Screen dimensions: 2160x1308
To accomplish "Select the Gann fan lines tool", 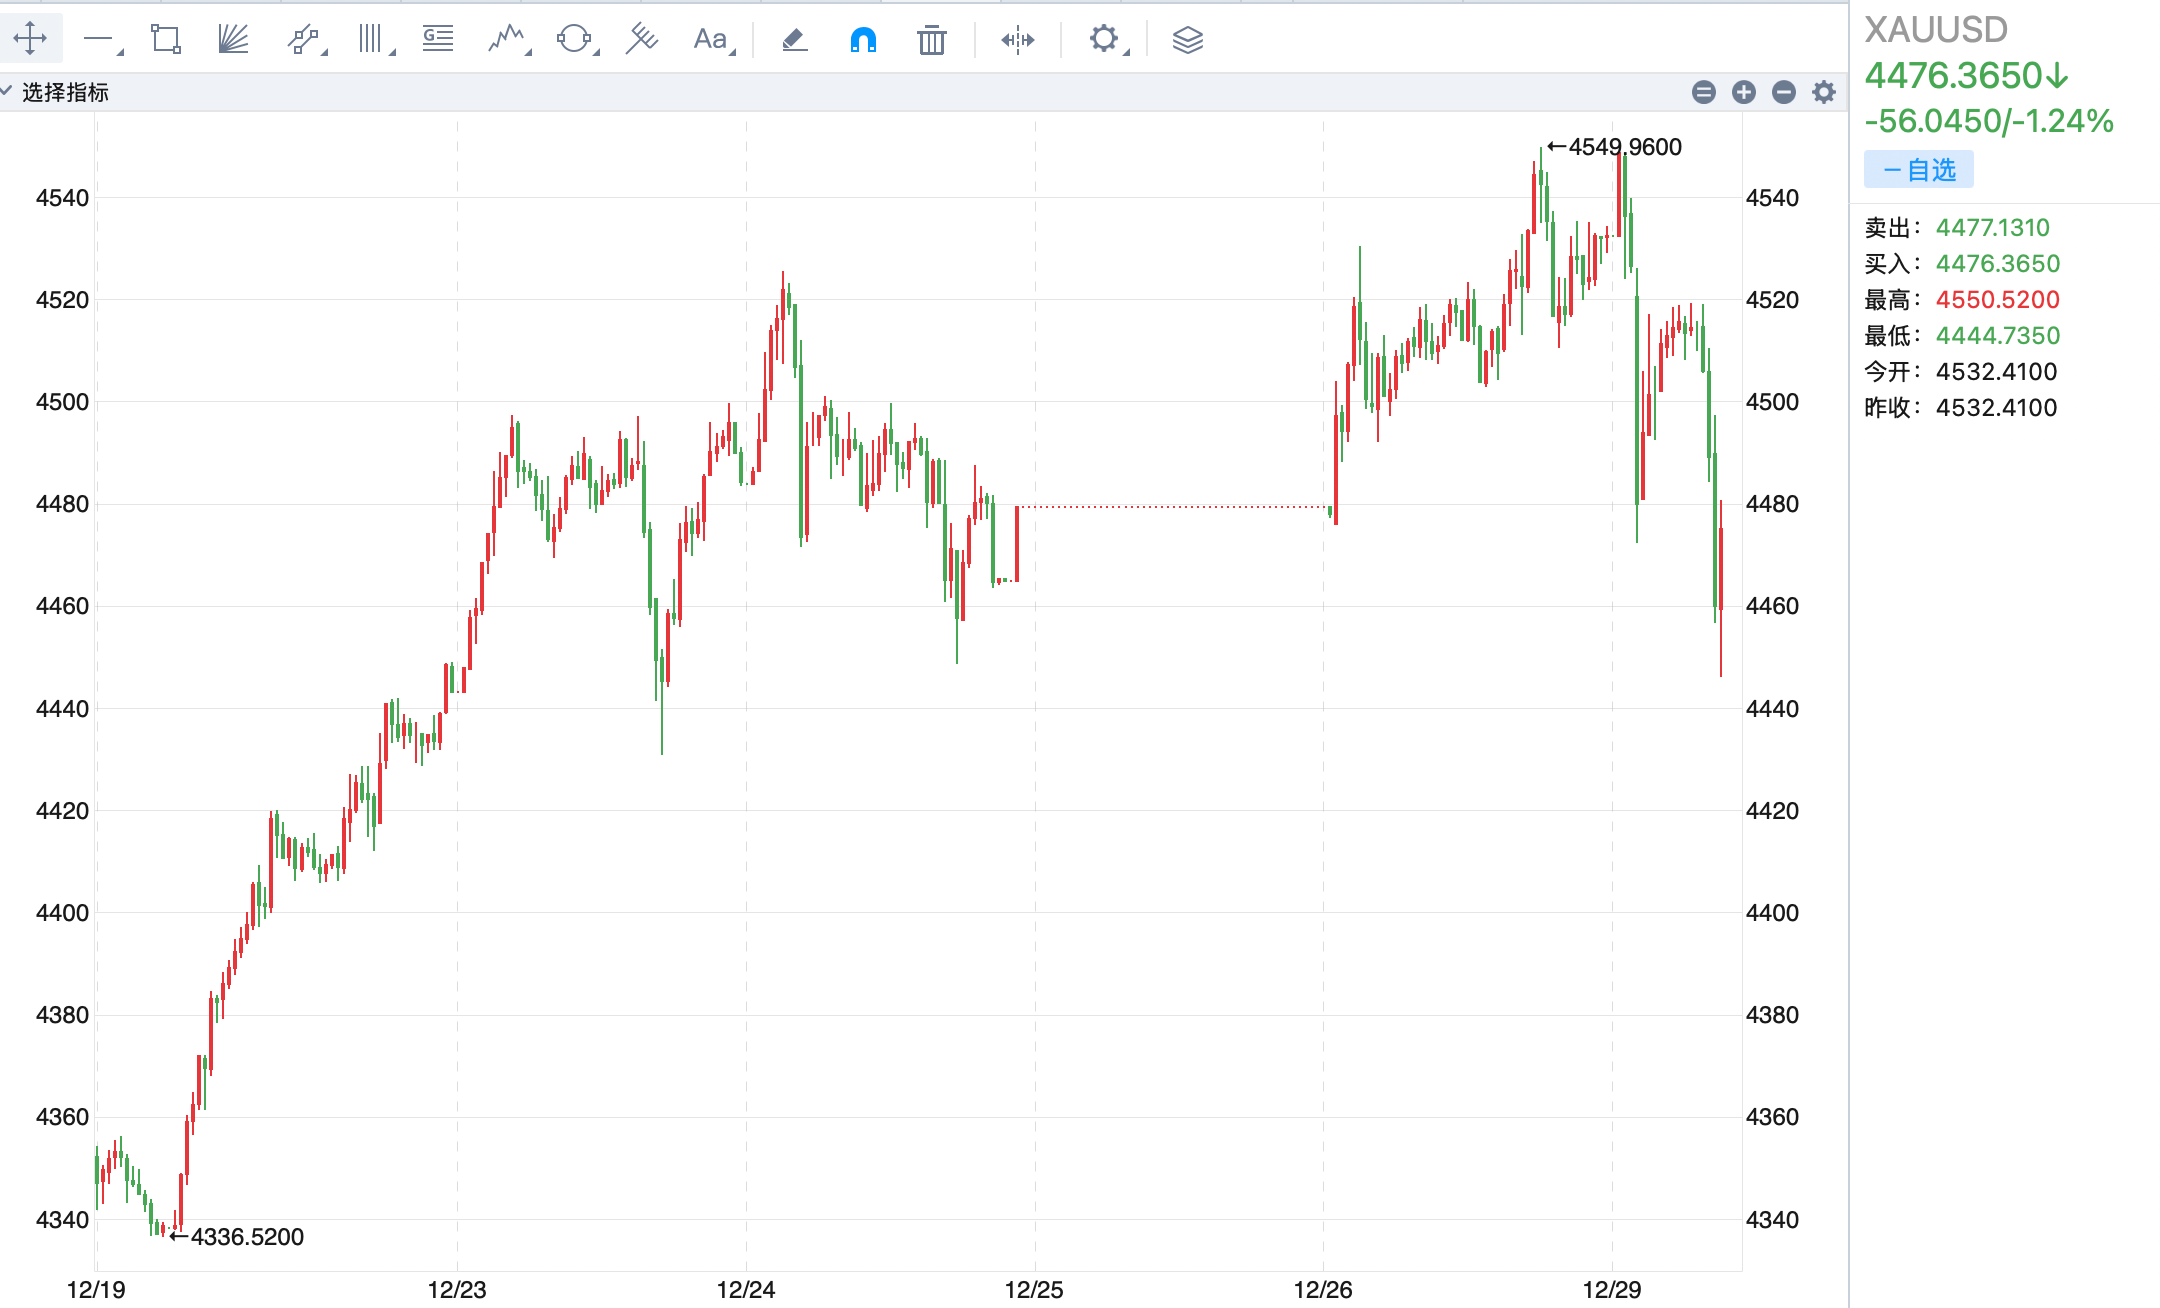I will (233, 39).
